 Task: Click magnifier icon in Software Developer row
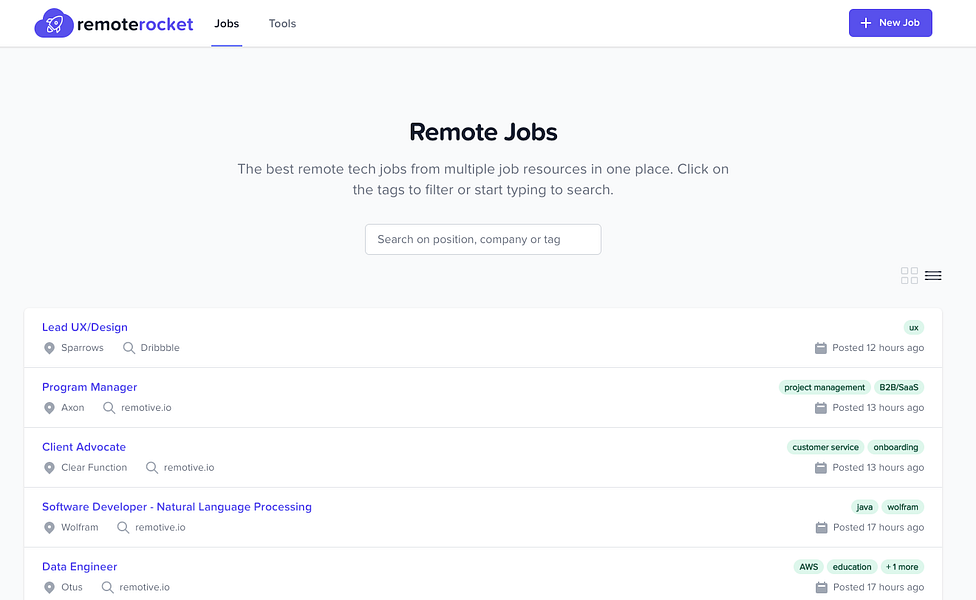pos(123,527)
